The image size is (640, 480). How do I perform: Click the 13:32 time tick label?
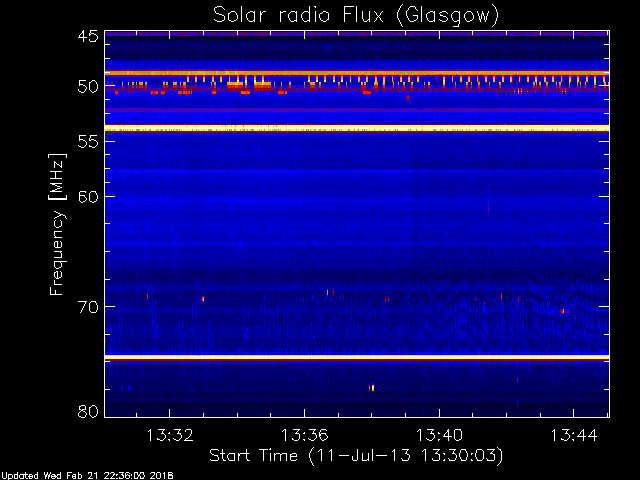[x=169, y=435]
